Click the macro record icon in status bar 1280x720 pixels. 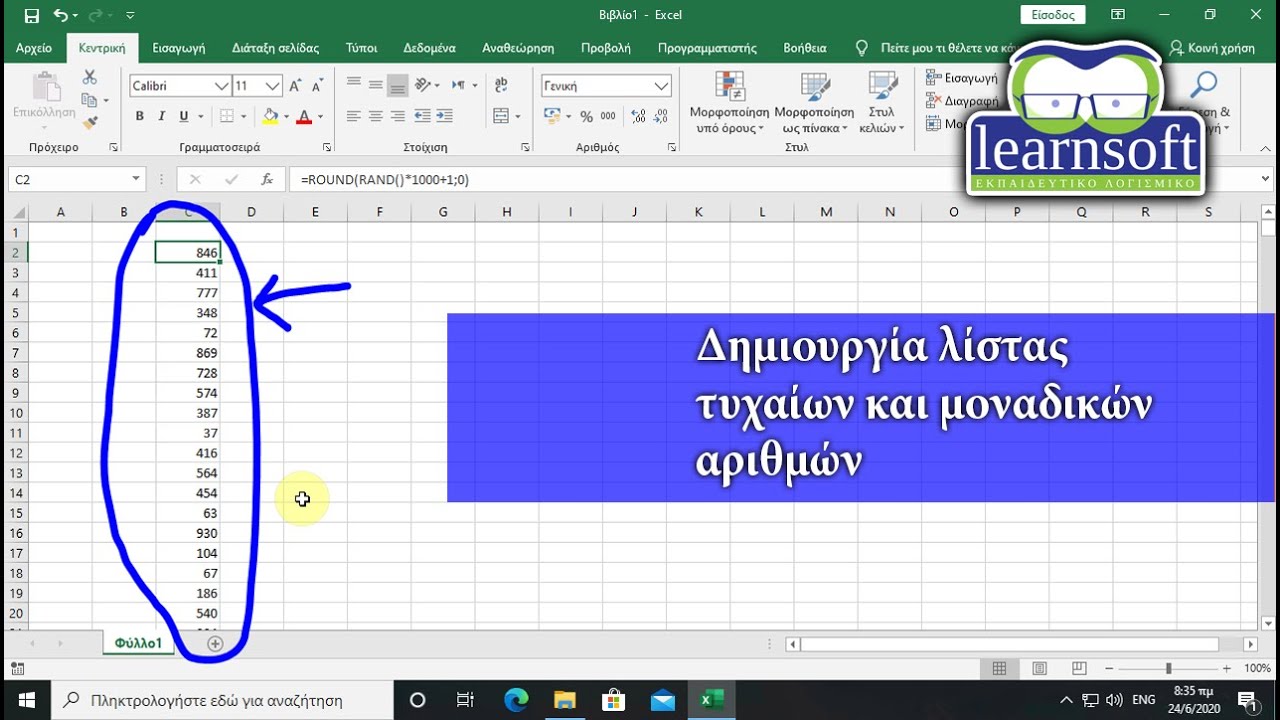click(x=17, y=668)
